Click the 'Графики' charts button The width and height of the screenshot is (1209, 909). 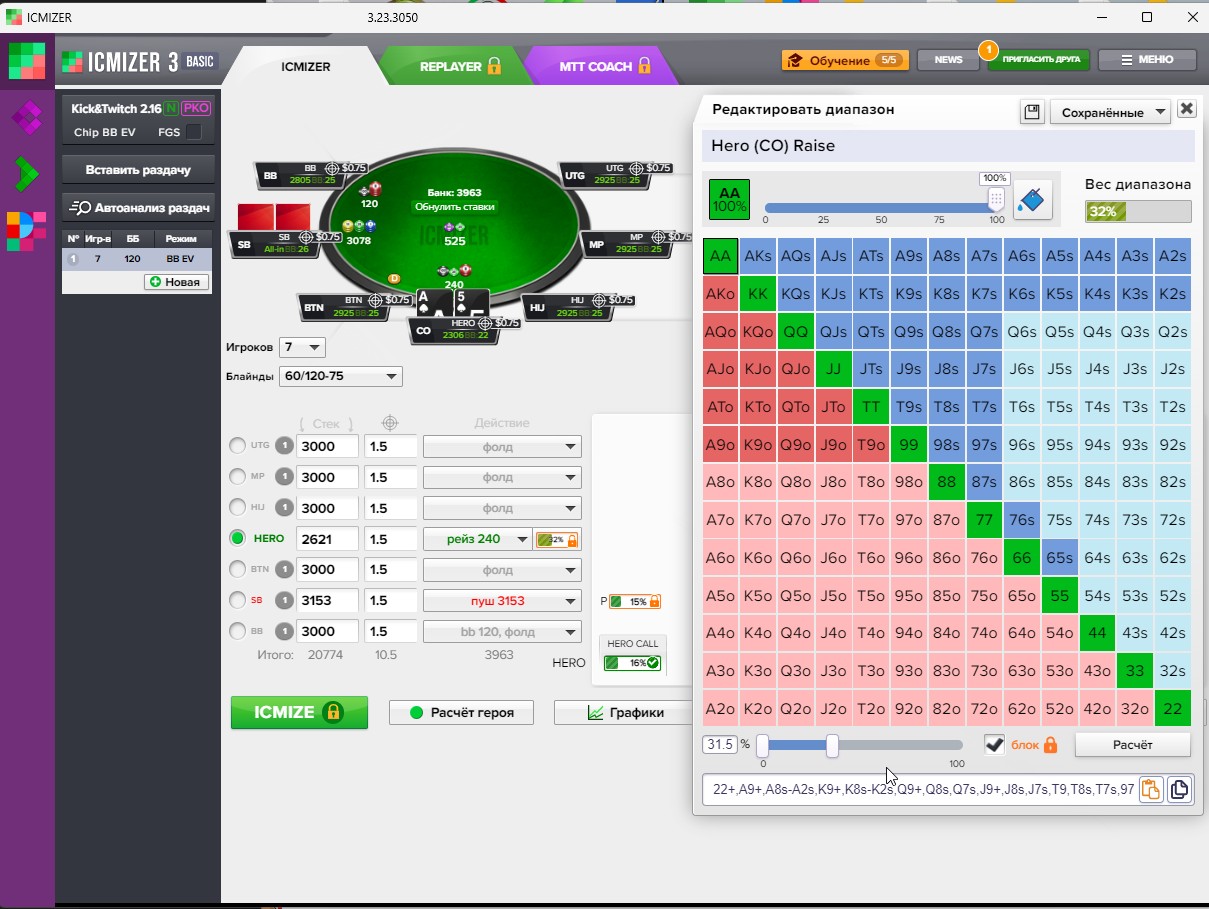click(625, 712)
